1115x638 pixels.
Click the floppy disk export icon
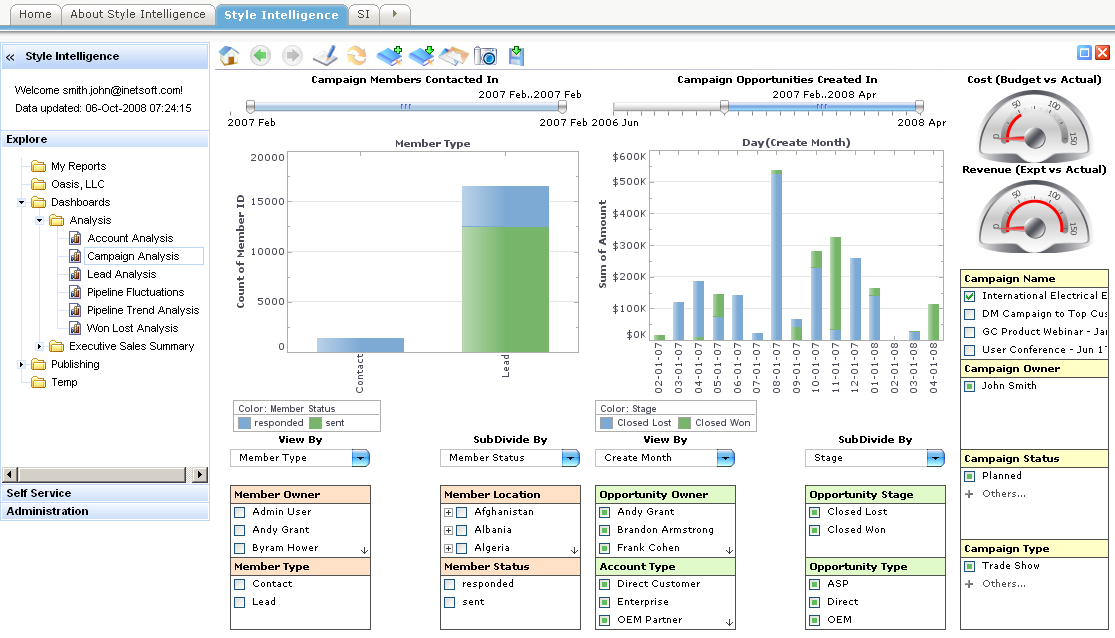[x=516, y=56]
